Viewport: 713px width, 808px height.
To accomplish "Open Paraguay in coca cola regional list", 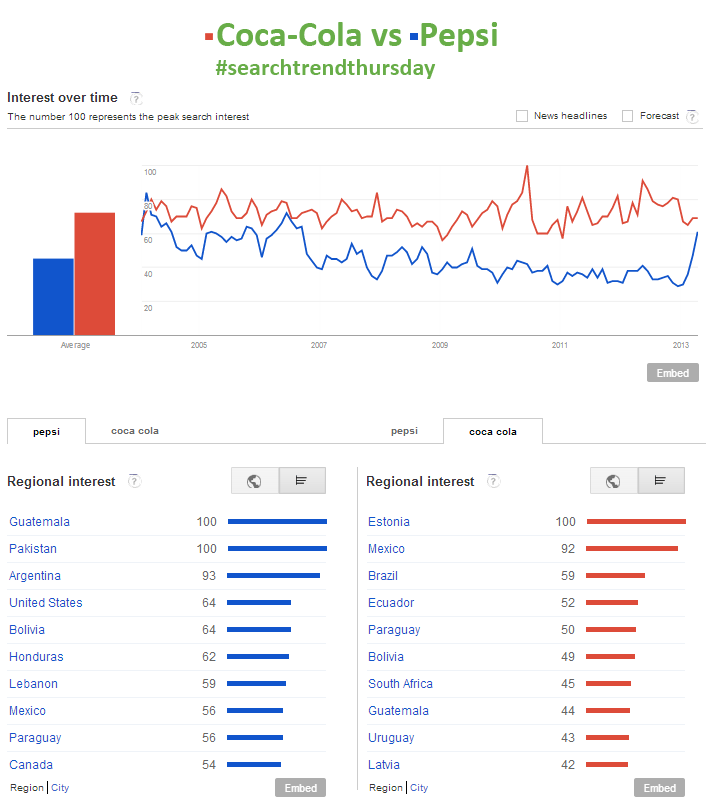I will click(394, 630).
